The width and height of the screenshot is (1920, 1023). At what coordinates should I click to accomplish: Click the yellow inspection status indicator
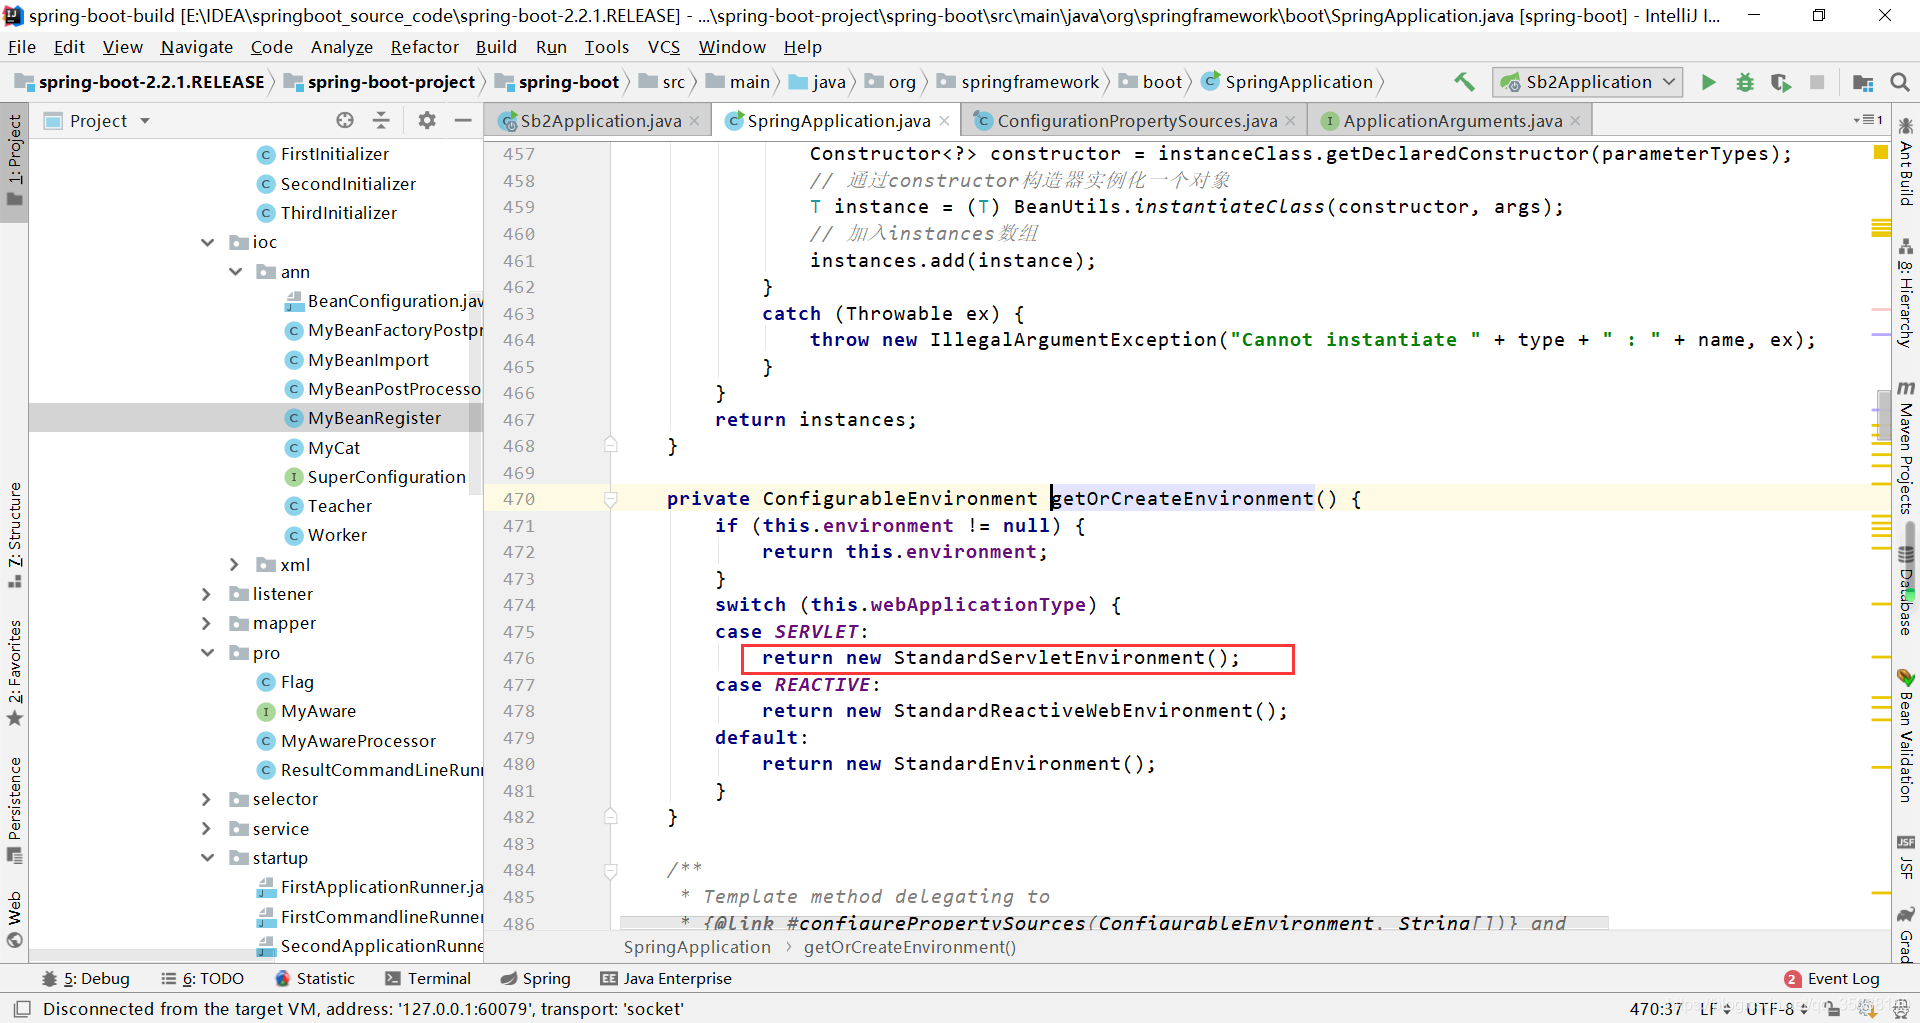[1880, 152]
